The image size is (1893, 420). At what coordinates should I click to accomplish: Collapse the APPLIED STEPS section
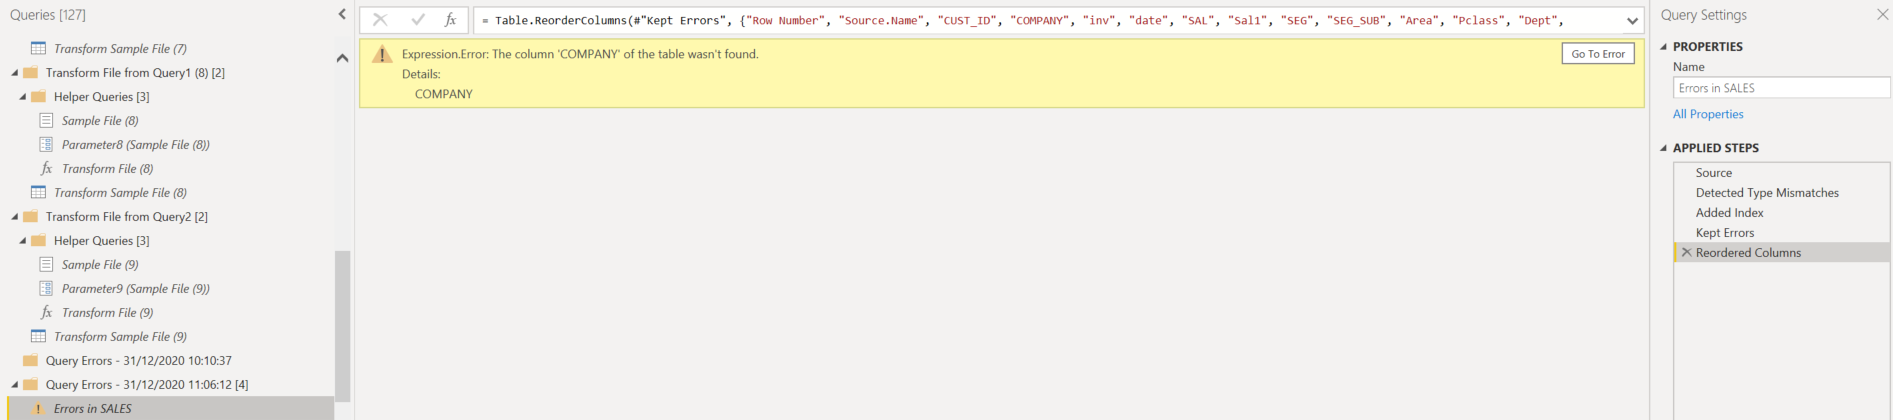pos(1664,148)
